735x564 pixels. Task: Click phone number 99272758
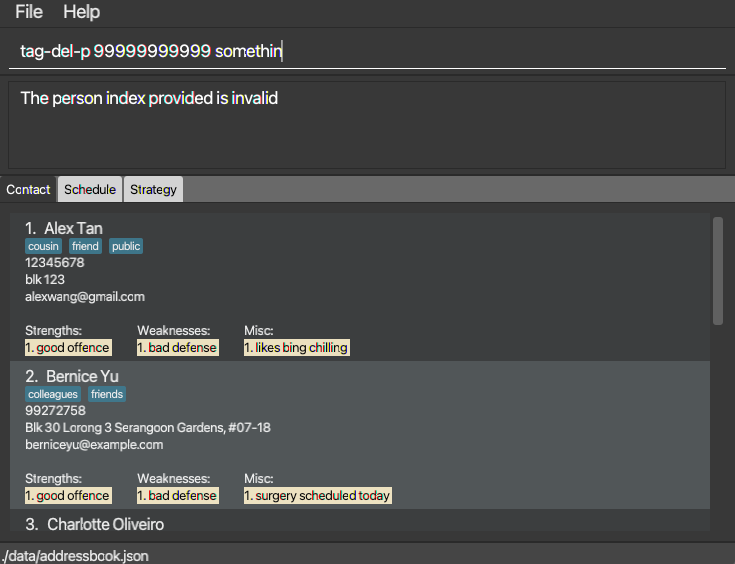pyautogui.click(x=55, y=411)
